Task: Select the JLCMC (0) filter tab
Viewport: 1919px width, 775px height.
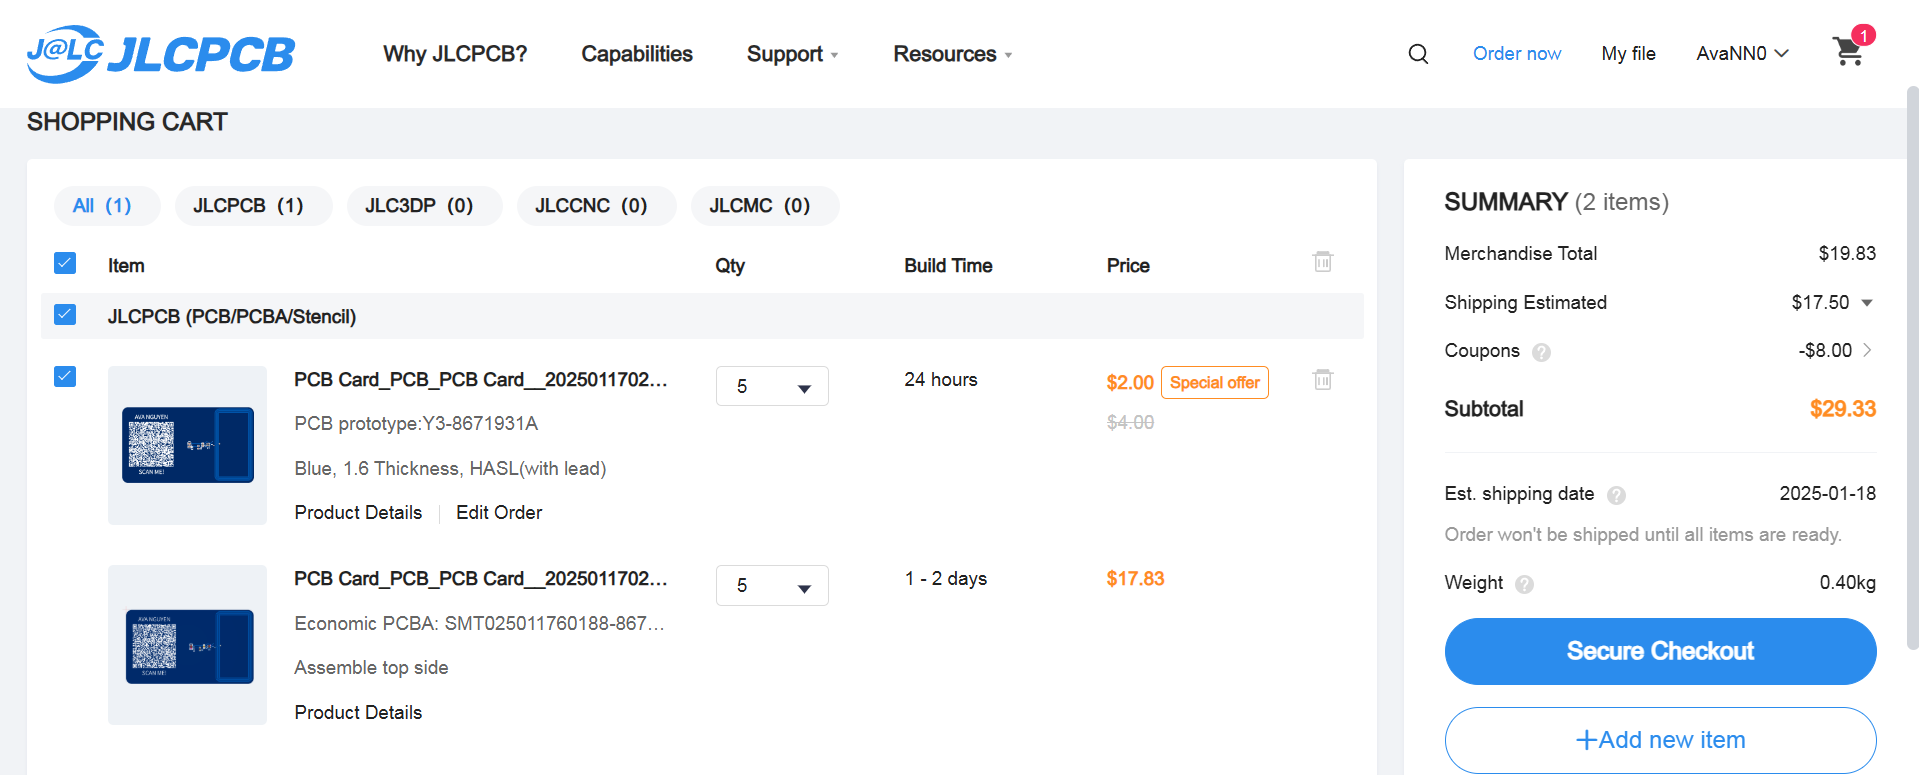Action: pyautogui.click(x=765, y=206)
